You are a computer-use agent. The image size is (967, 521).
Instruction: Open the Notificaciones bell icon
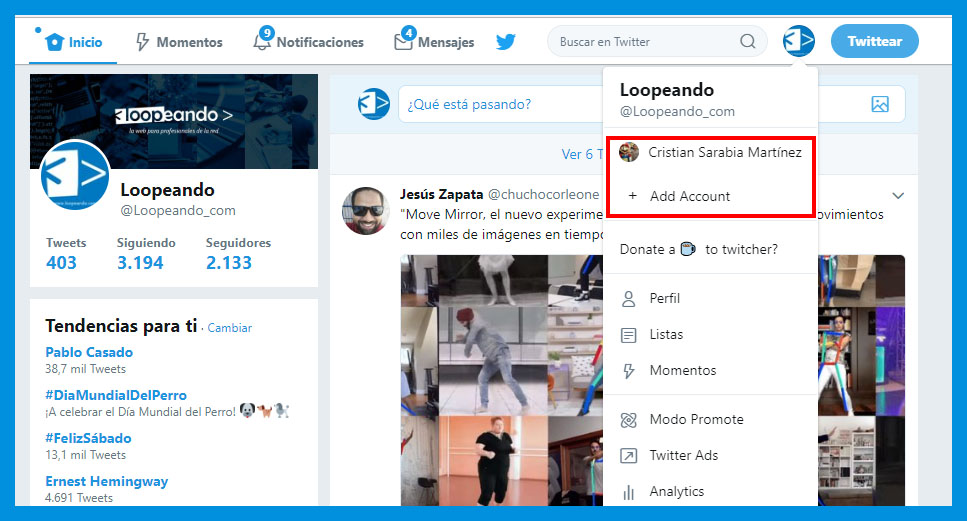(x=262, y=41)
